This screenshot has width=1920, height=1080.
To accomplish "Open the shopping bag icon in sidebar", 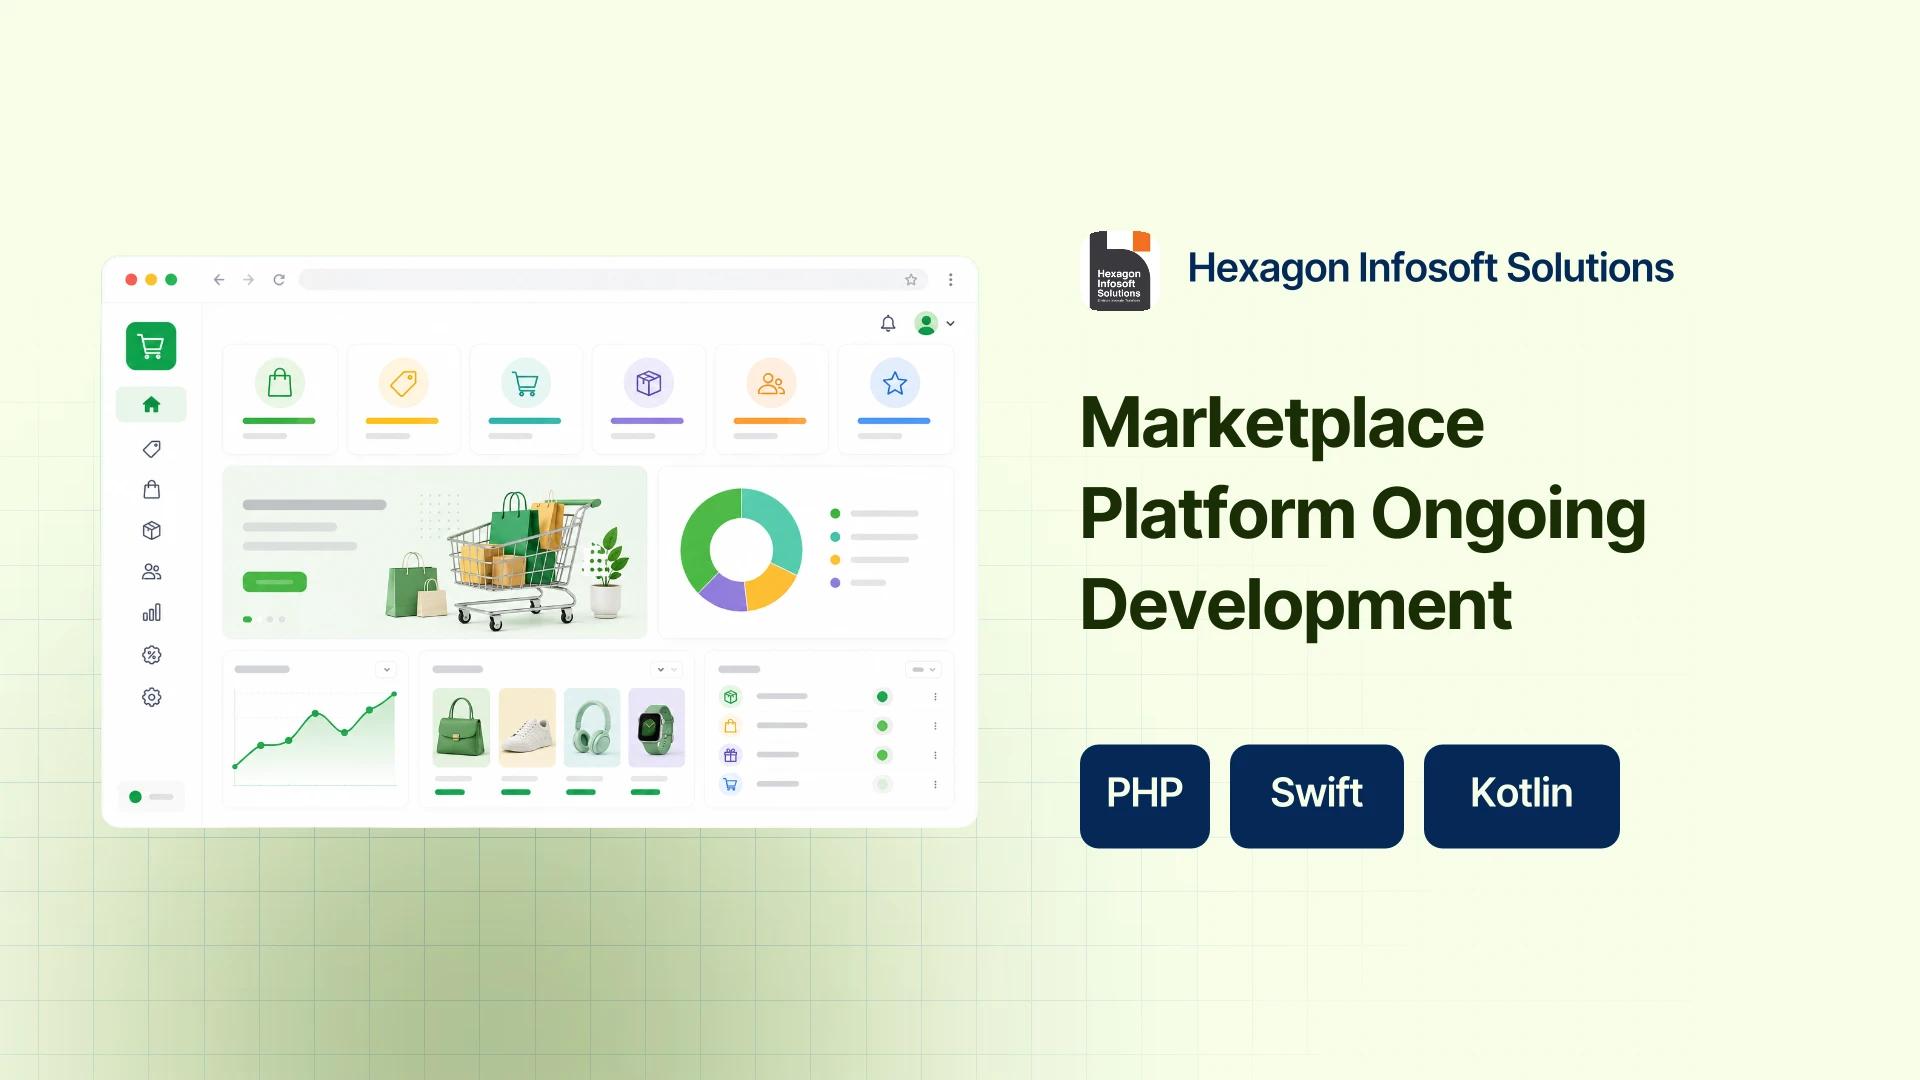I will [x=151, y=490].
